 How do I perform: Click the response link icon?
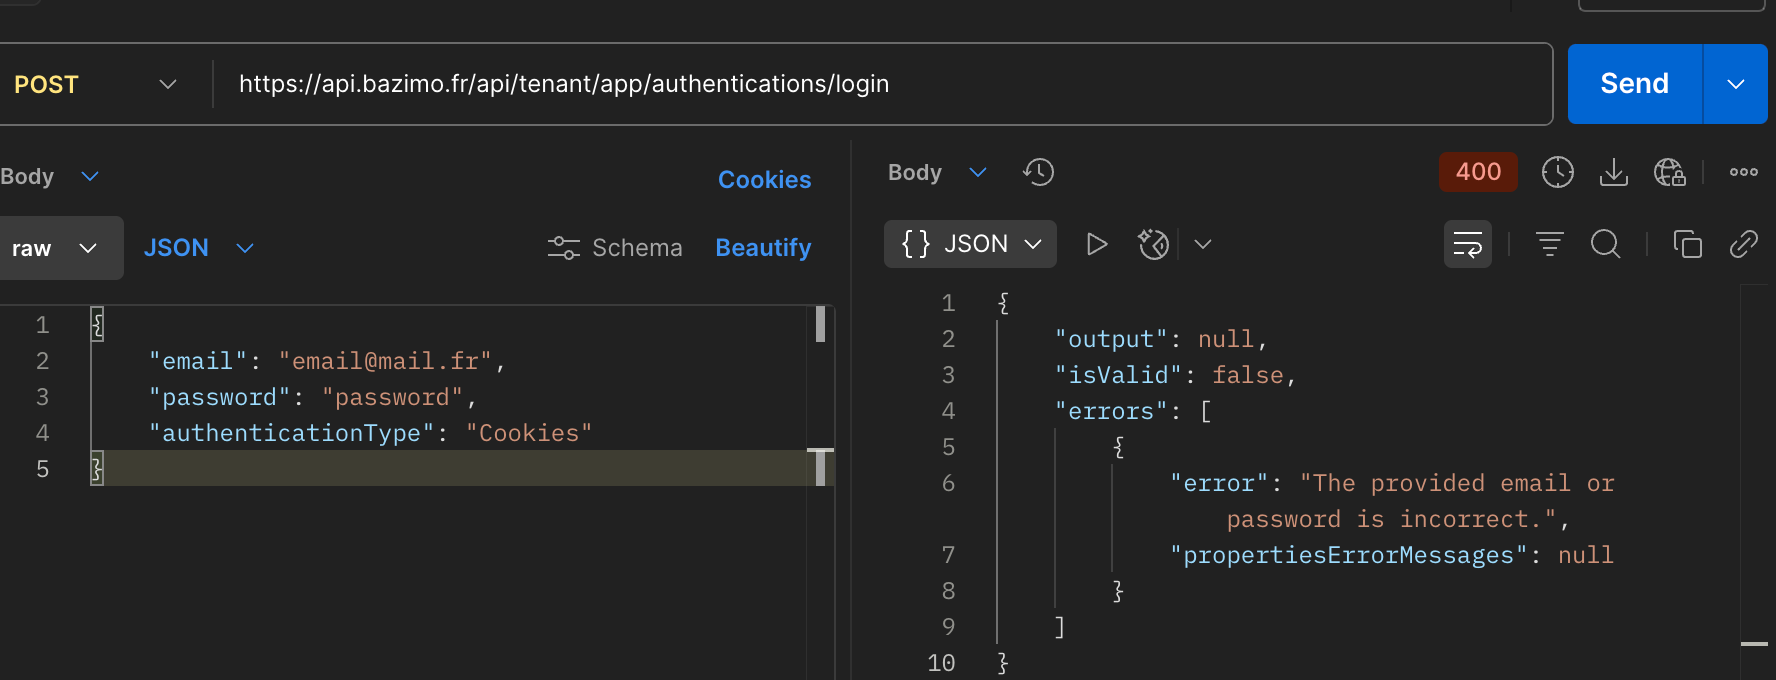click(x=1743, y=244)
